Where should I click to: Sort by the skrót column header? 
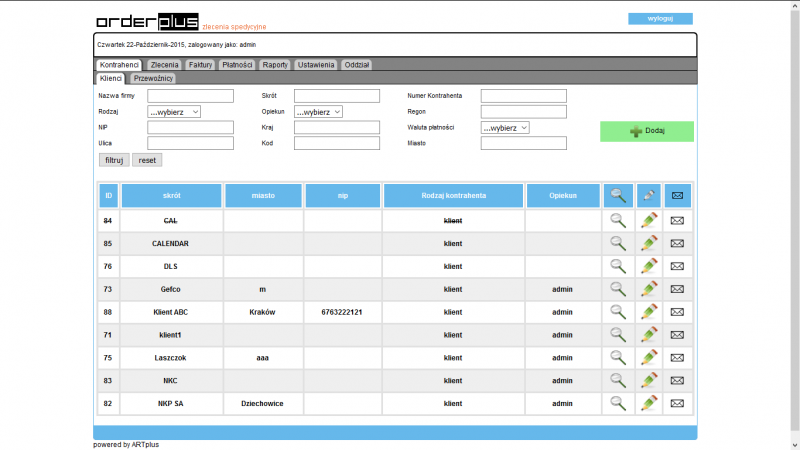click(171, 195)
